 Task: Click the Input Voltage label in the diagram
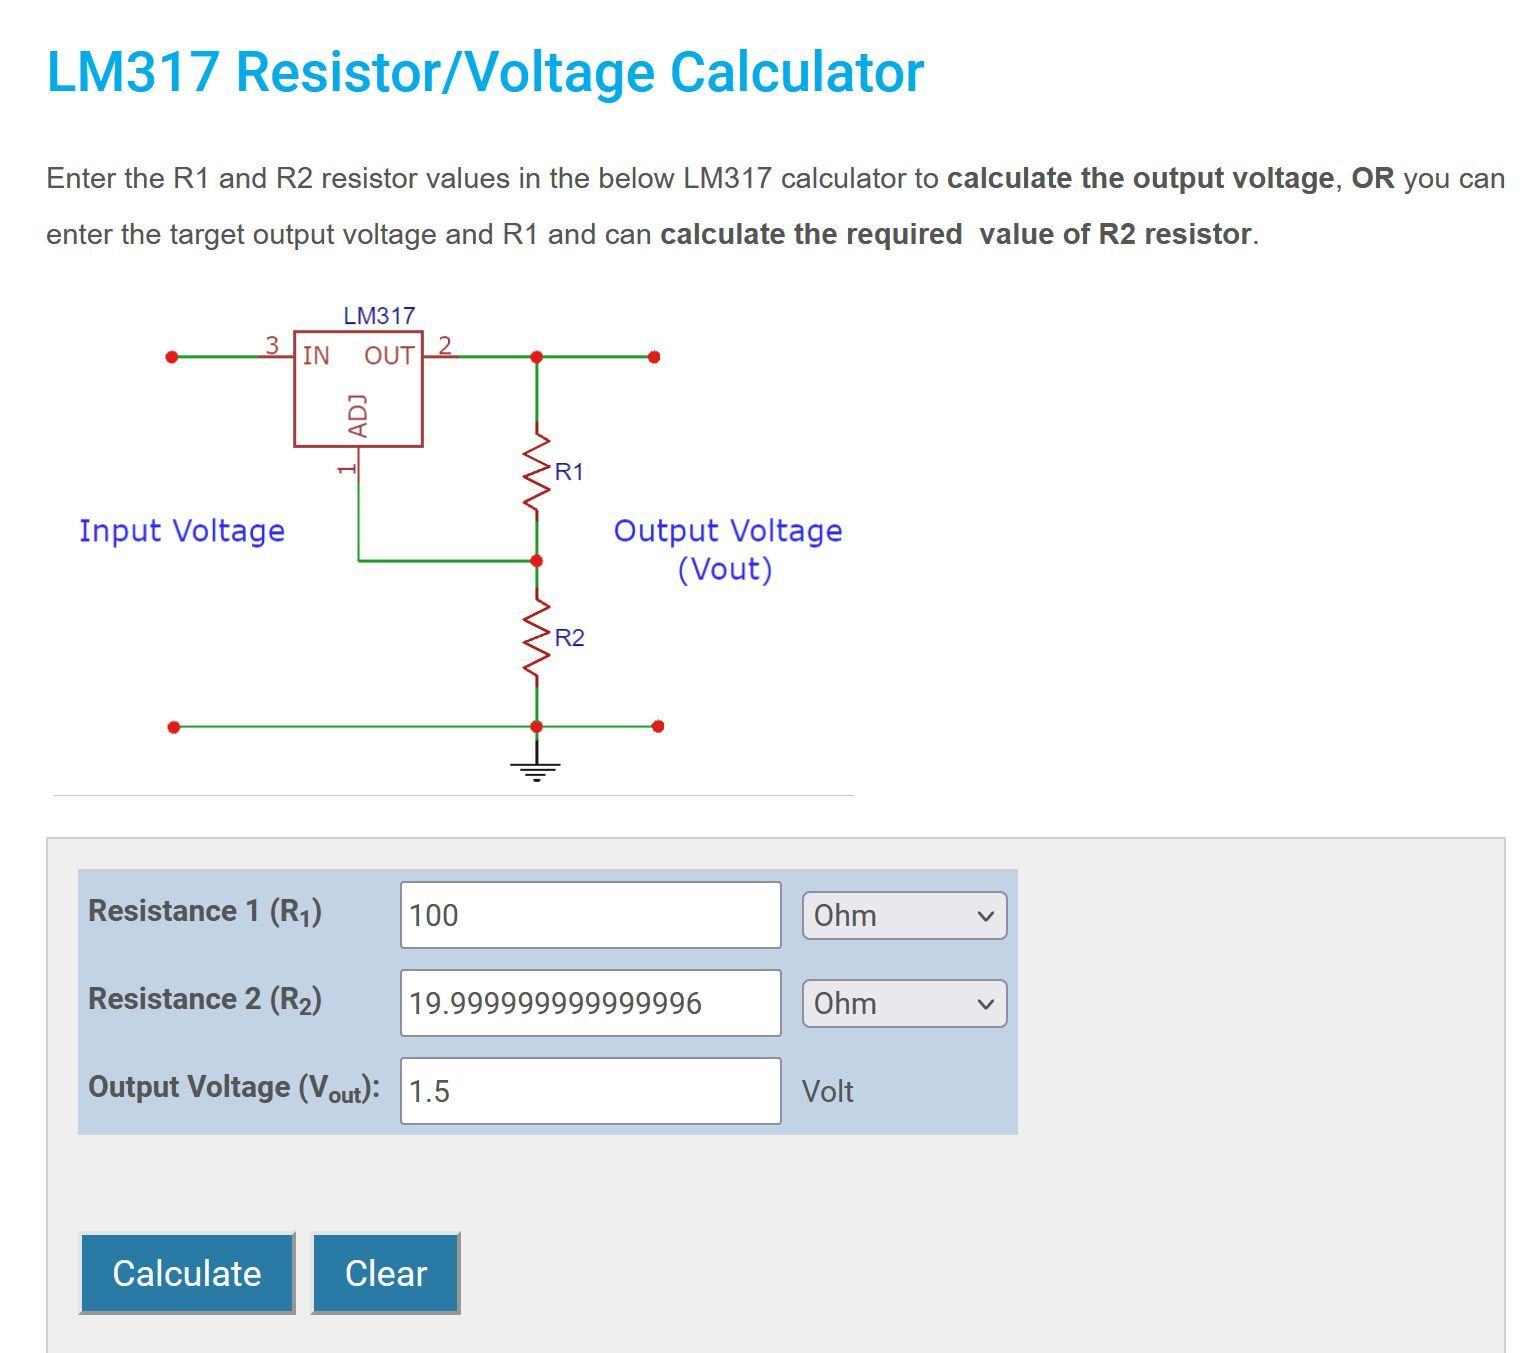tap(182, 531)
